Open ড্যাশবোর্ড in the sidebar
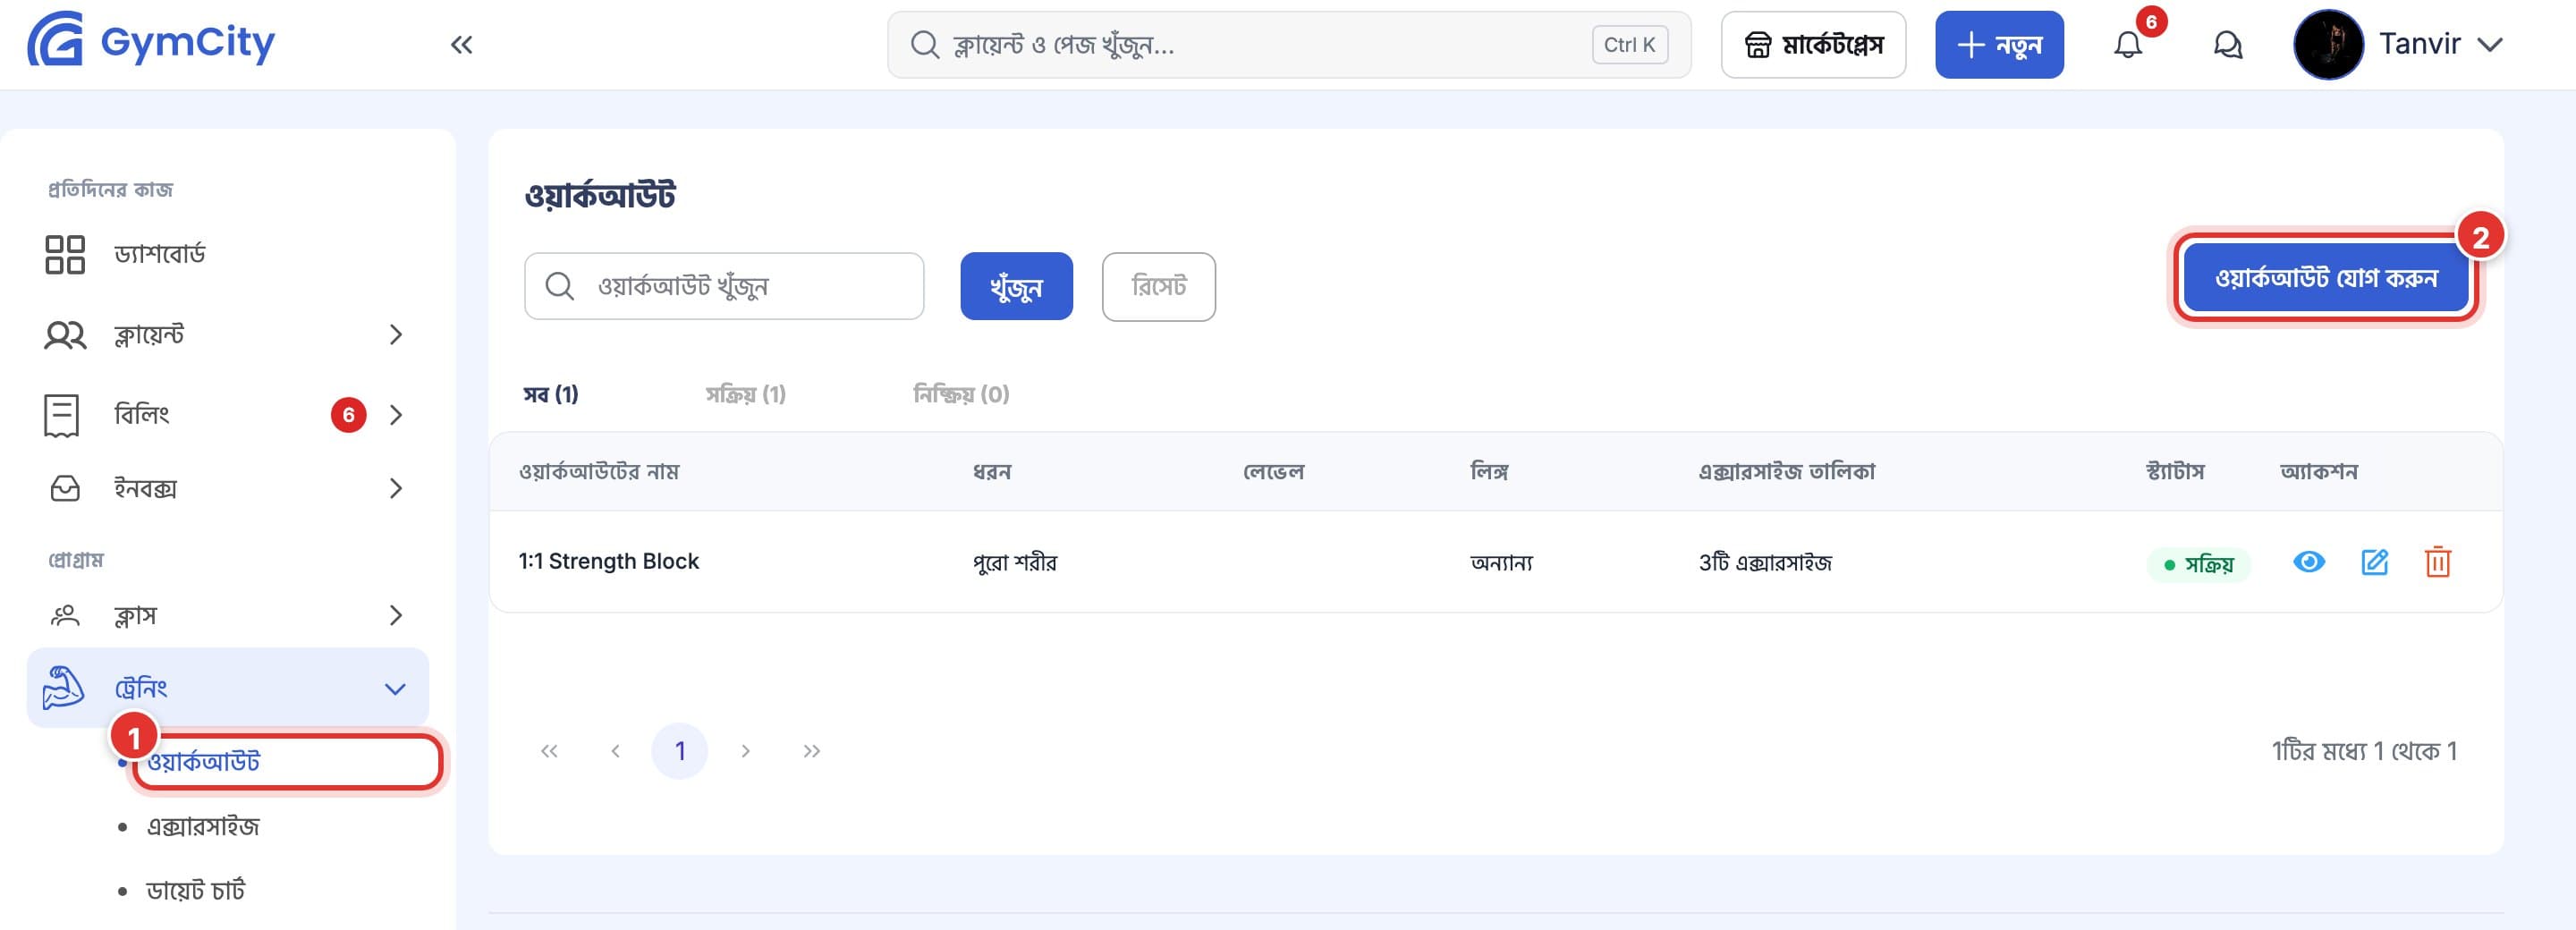Viewport: 2576px width, 930px height. [160, 254]
